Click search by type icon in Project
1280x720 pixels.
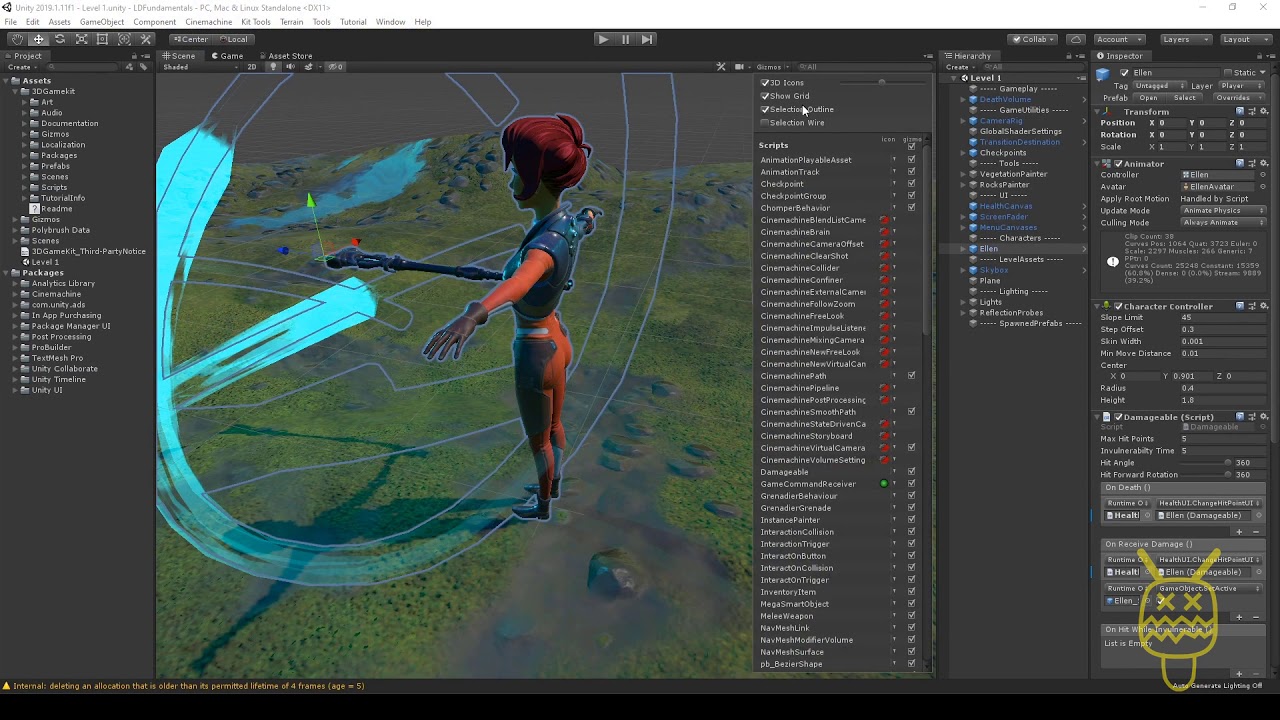pyautogui.click(x=130, y=67)
